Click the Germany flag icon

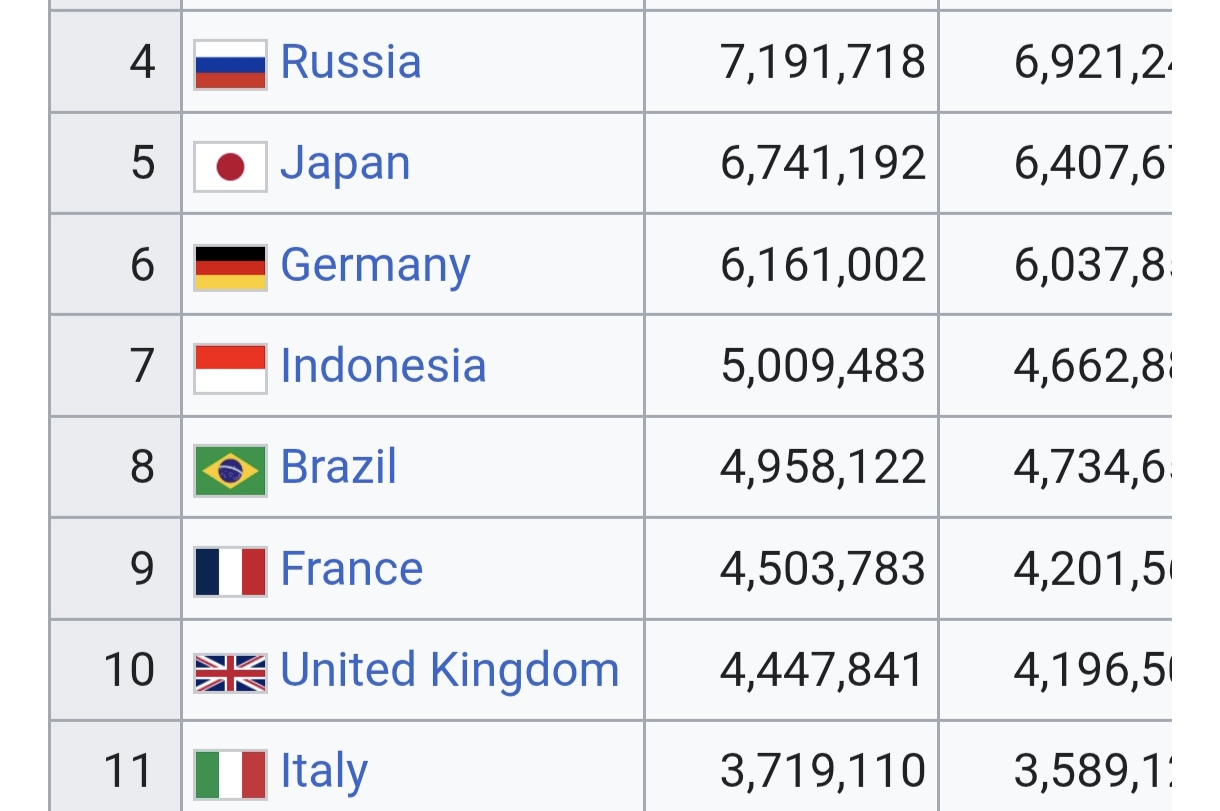(x=230, y=267)
